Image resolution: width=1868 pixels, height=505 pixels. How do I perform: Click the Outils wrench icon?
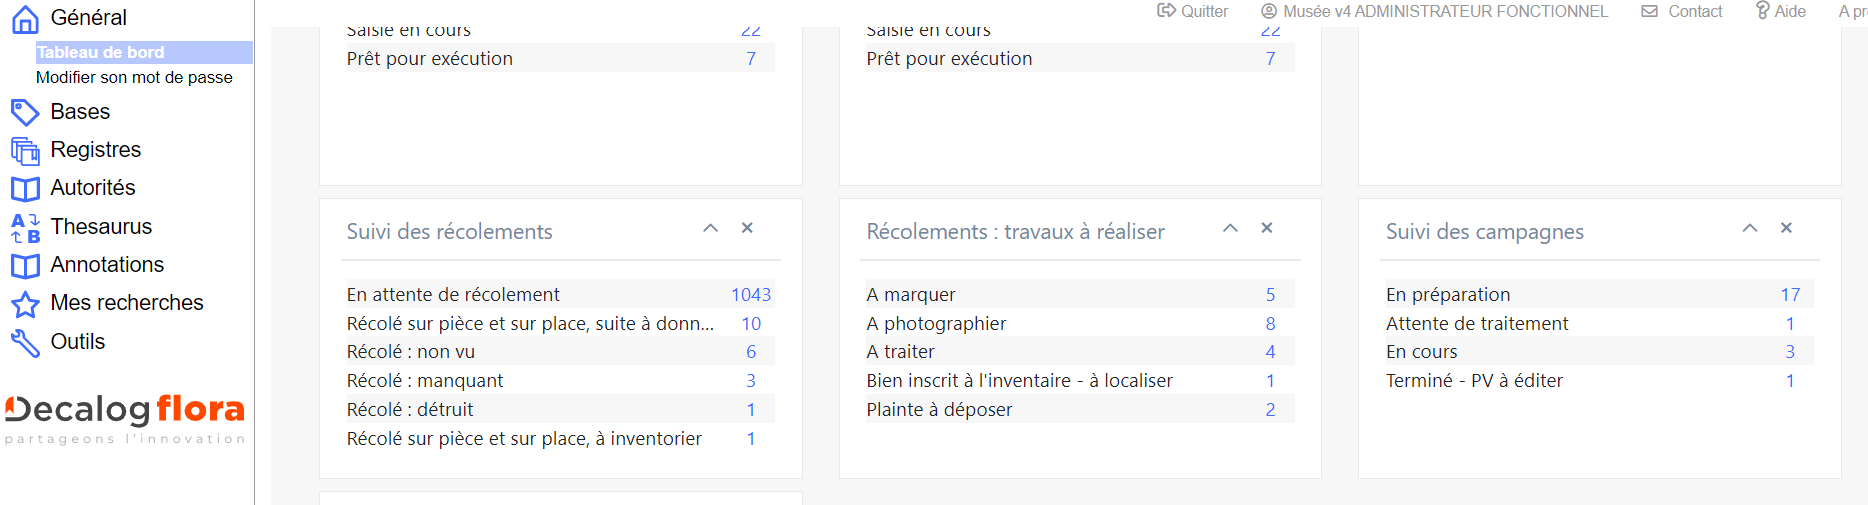point(25,342)
